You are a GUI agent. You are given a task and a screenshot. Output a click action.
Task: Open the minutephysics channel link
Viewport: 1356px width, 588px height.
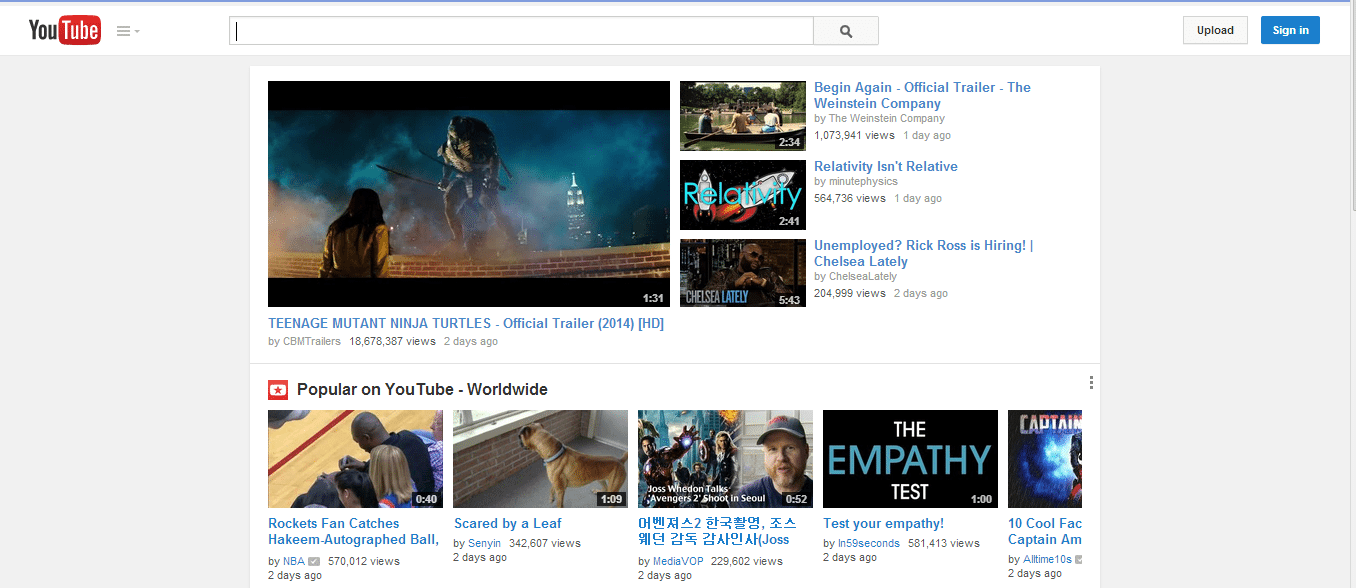click(x=863, y=182)
